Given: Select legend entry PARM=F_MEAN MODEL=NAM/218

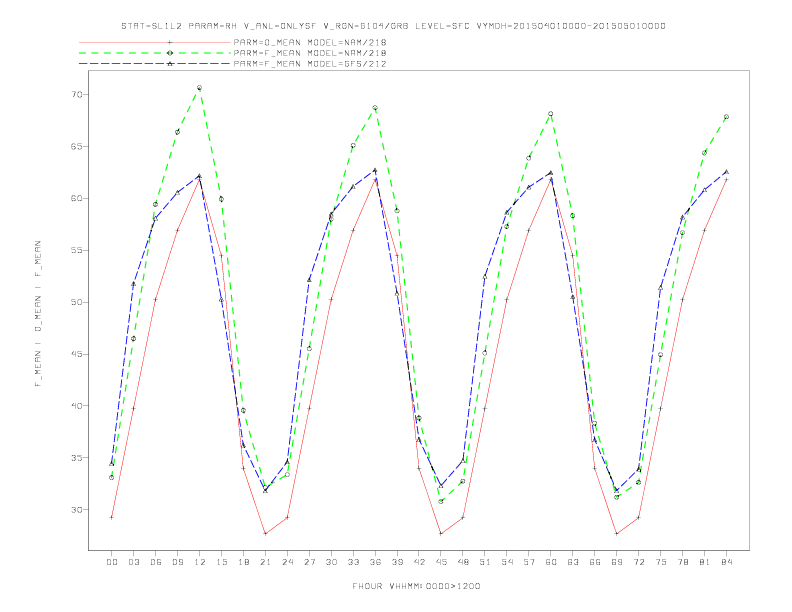Looking at the screenshot, I should coord(310,53).
